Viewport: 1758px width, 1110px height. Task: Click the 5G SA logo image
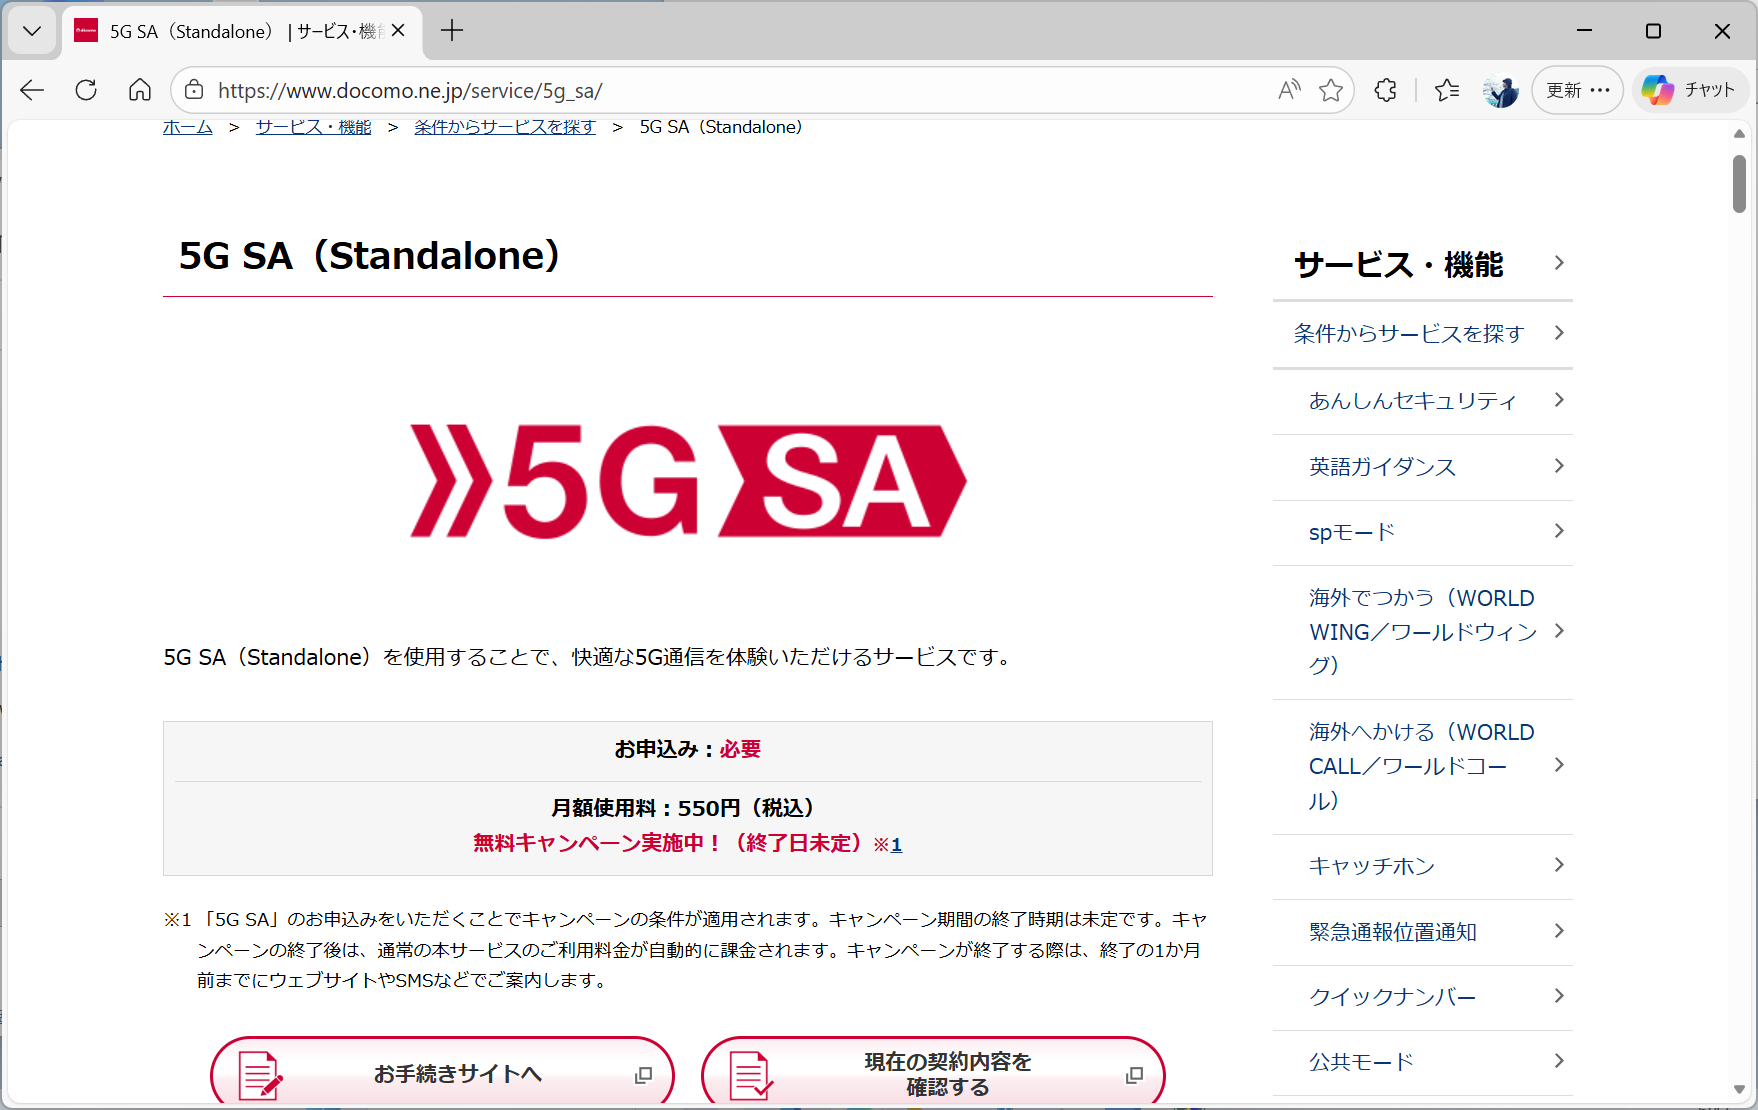click(x=688, y=481)
